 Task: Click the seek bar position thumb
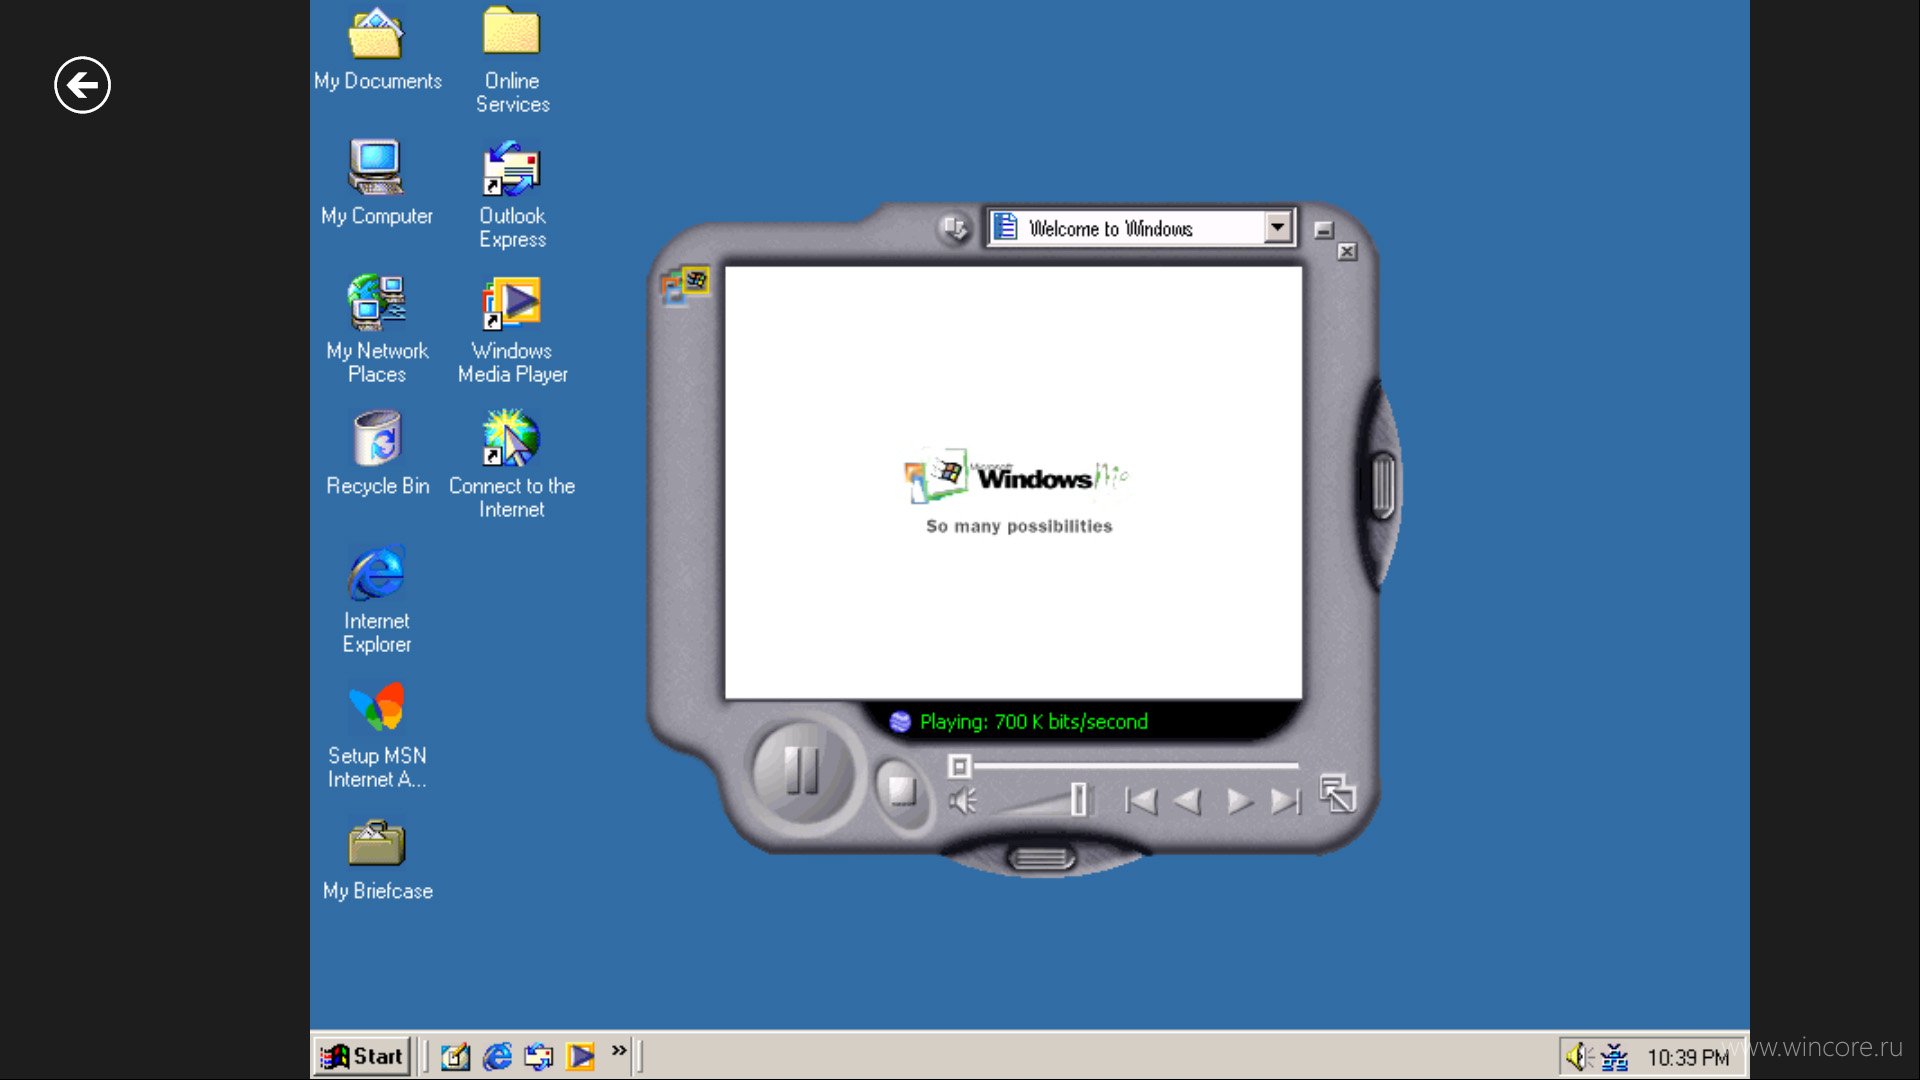point(959,766)
